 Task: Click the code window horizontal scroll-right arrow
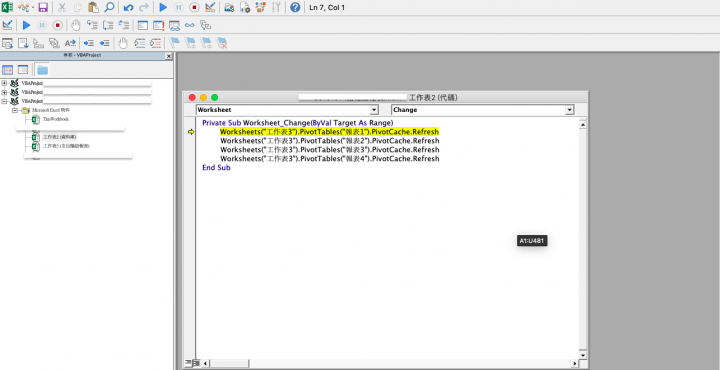(x=574, y=363)
